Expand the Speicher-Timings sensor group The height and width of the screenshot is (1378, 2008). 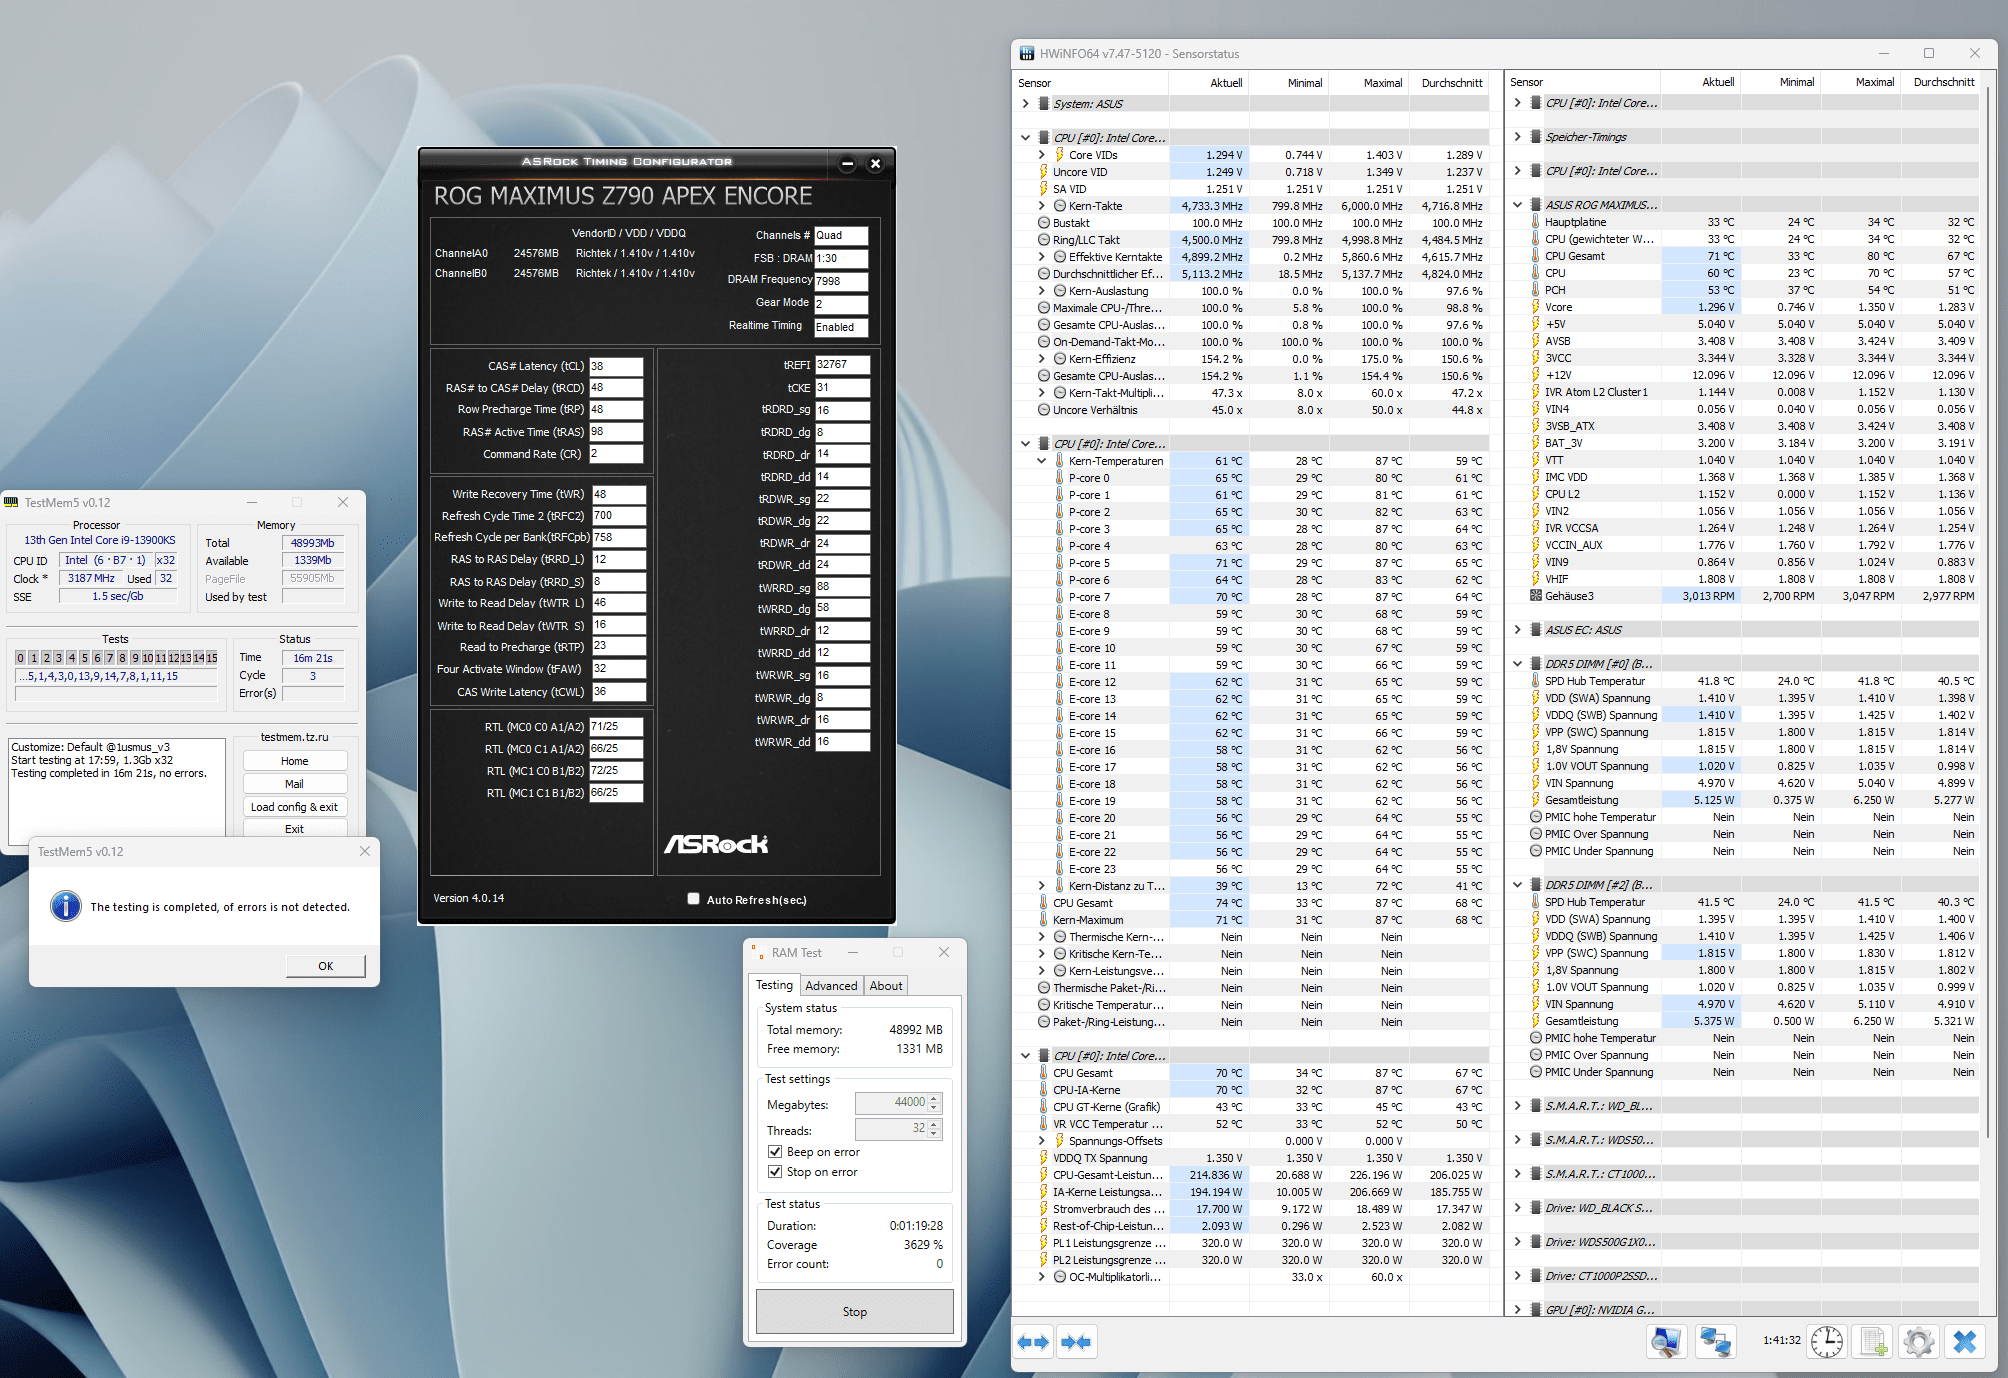[1517, 137]
